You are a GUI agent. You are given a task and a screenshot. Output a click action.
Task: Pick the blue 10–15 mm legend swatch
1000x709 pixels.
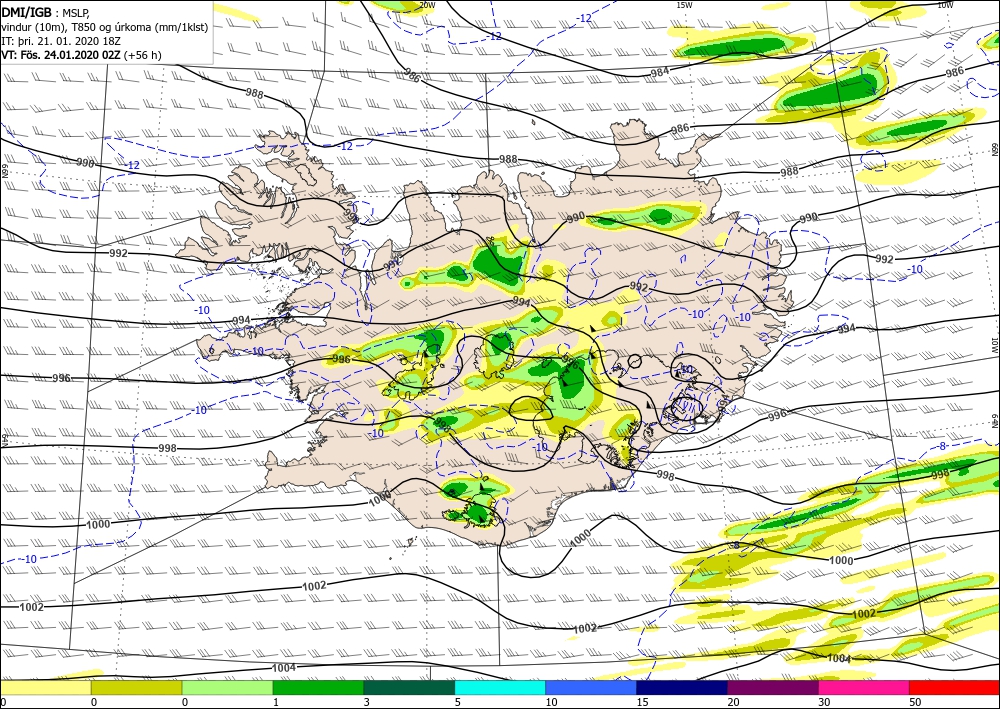pos(591,687)
